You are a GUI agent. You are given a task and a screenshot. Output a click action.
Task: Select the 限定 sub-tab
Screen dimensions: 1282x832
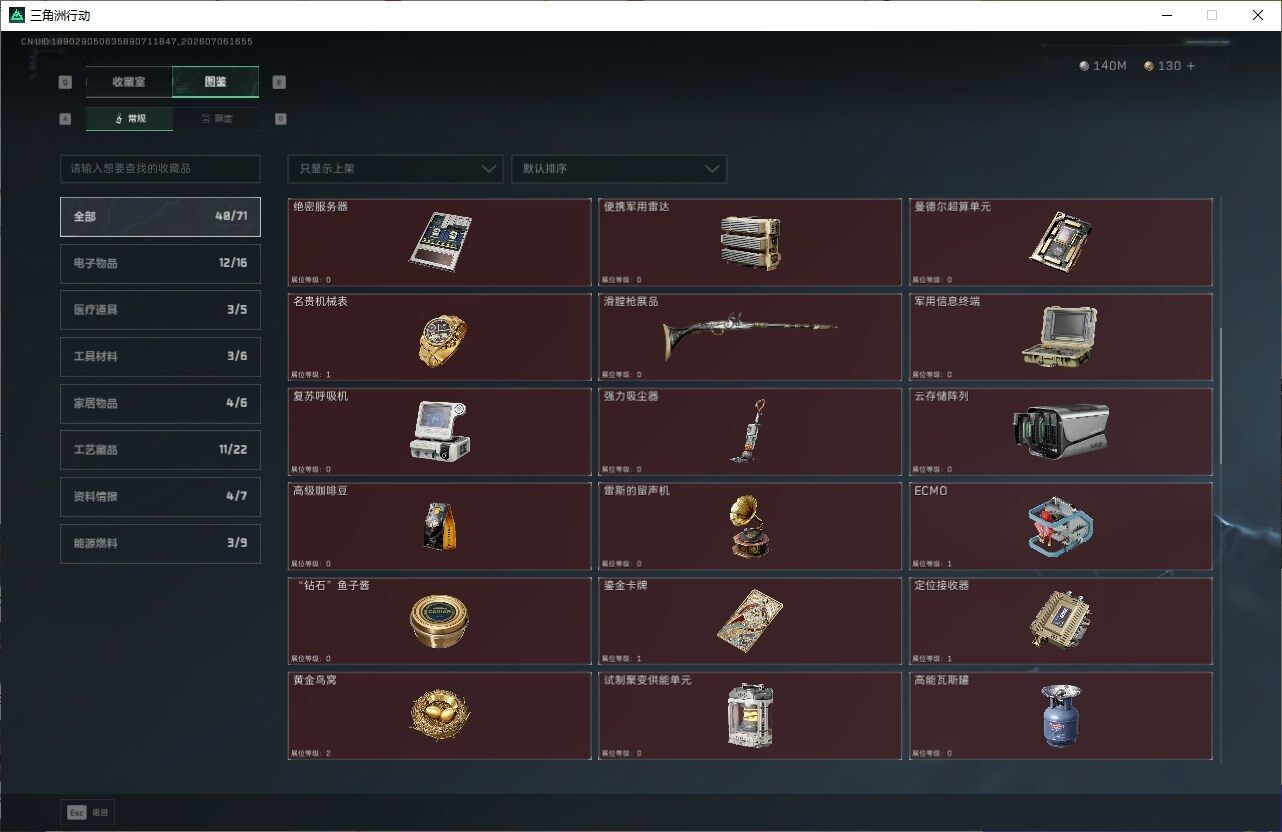coord(217,118)
